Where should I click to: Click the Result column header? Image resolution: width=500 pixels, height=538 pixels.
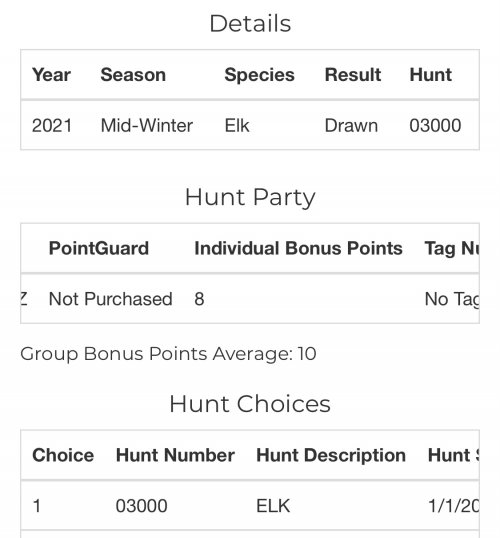point(353,75)
